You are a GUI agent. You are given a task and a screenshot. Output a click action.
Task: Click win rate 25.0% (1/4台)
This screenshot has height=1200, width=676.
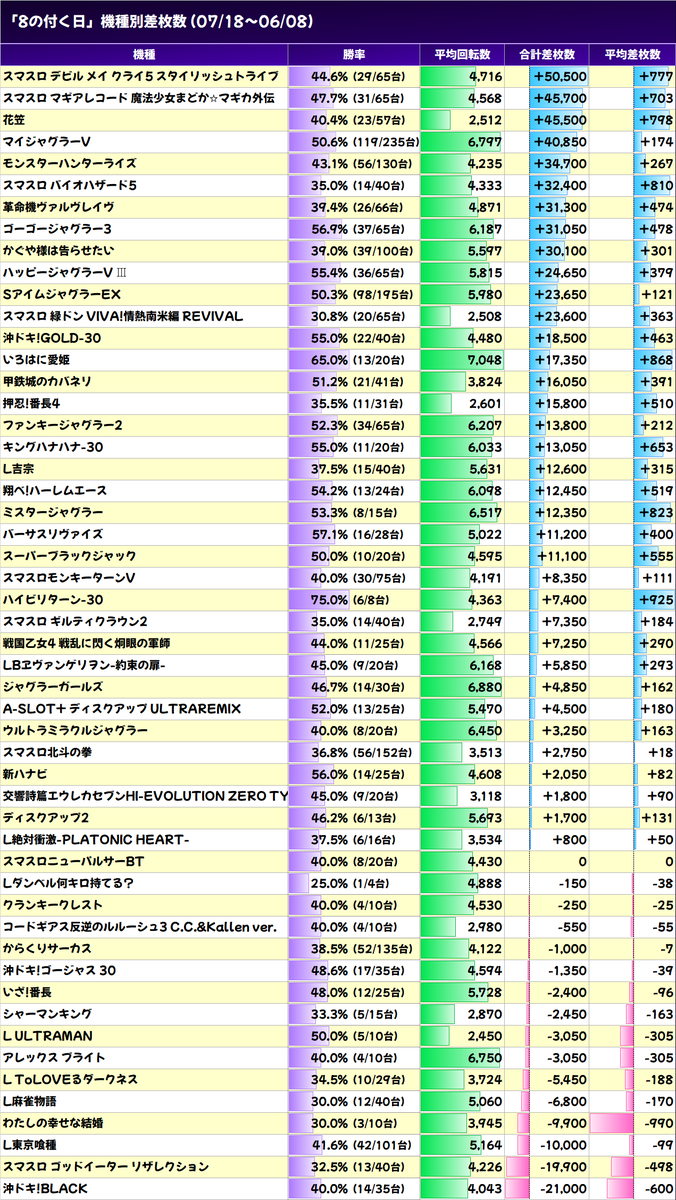coord(352,883)
